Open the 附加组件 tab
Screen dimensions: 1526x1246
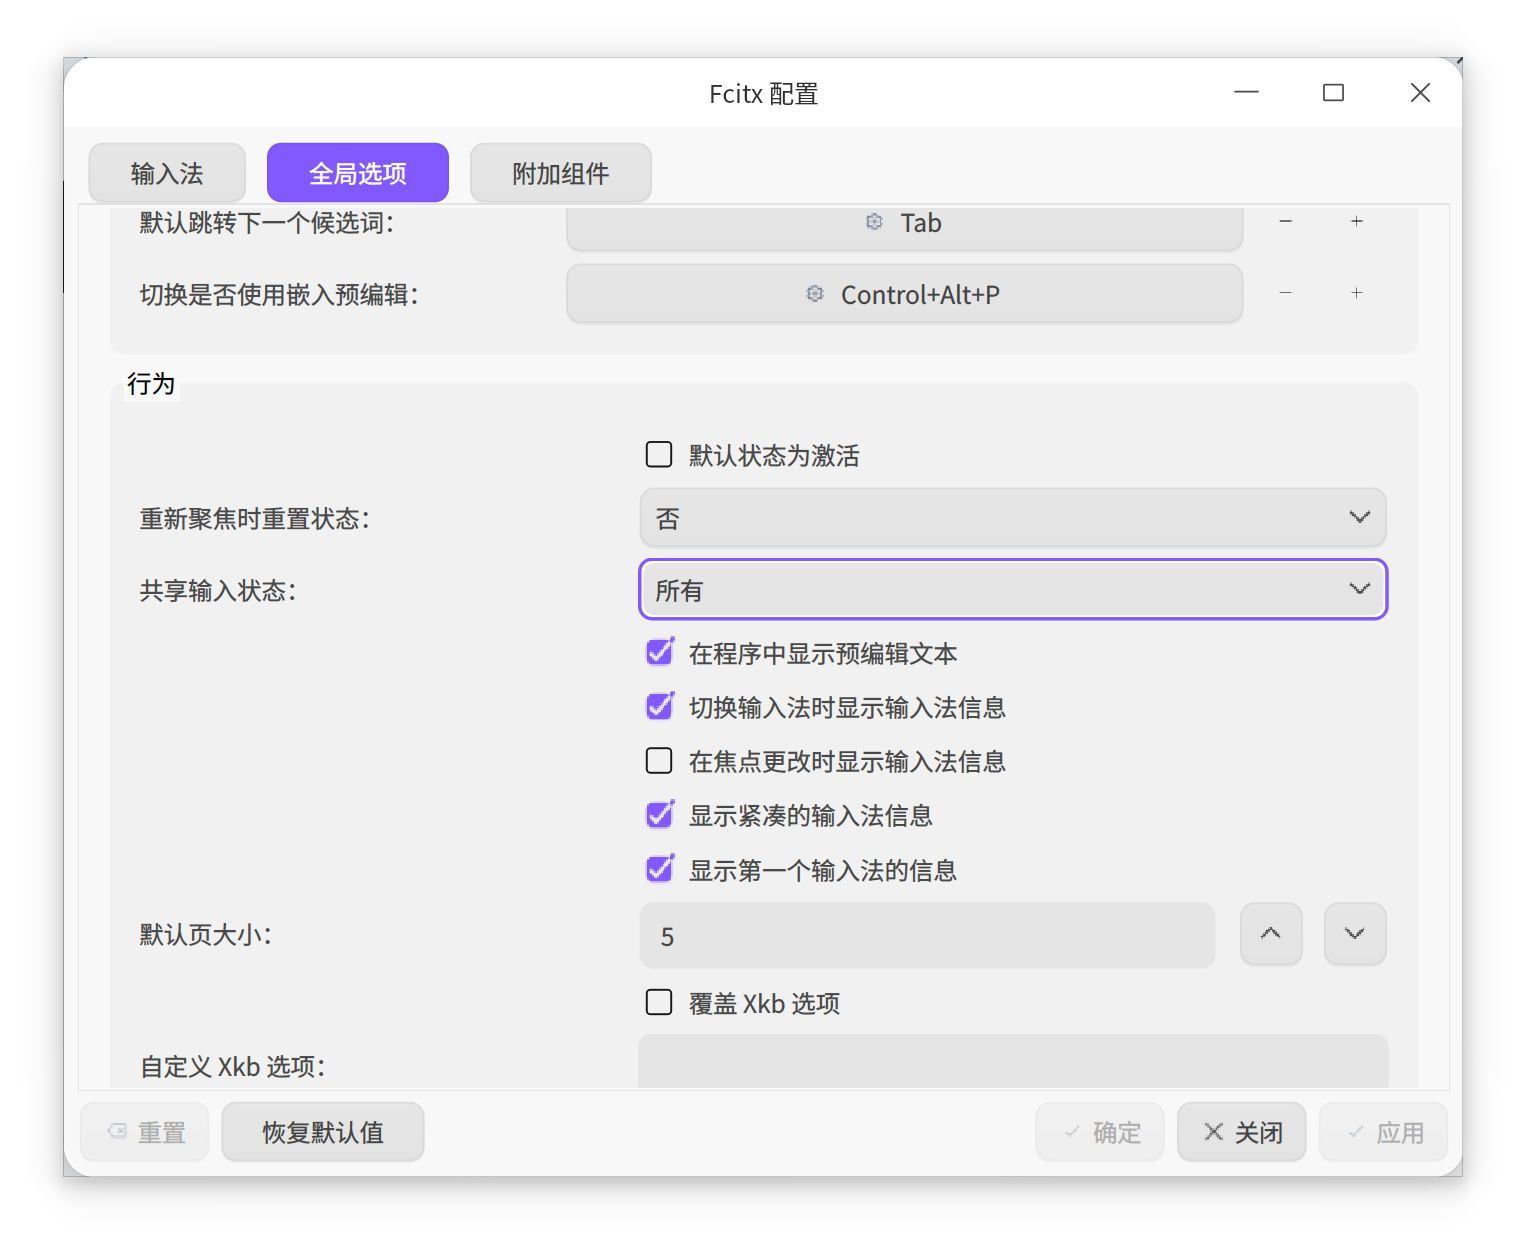tap(561, 173)
